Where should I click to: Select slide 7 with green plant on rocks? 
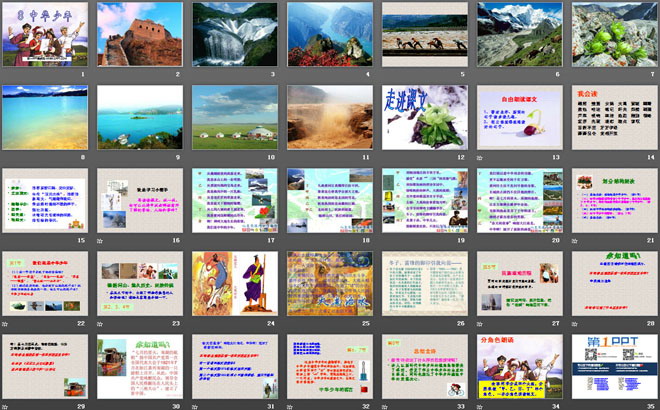point(614,33)
